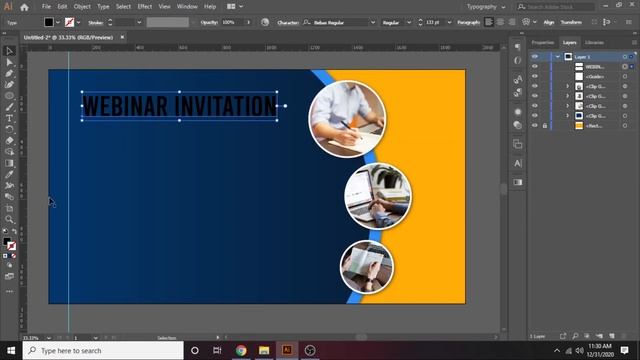
Task: Collapse Layer 1 disclosure arrow
Action: pos(558,57)
